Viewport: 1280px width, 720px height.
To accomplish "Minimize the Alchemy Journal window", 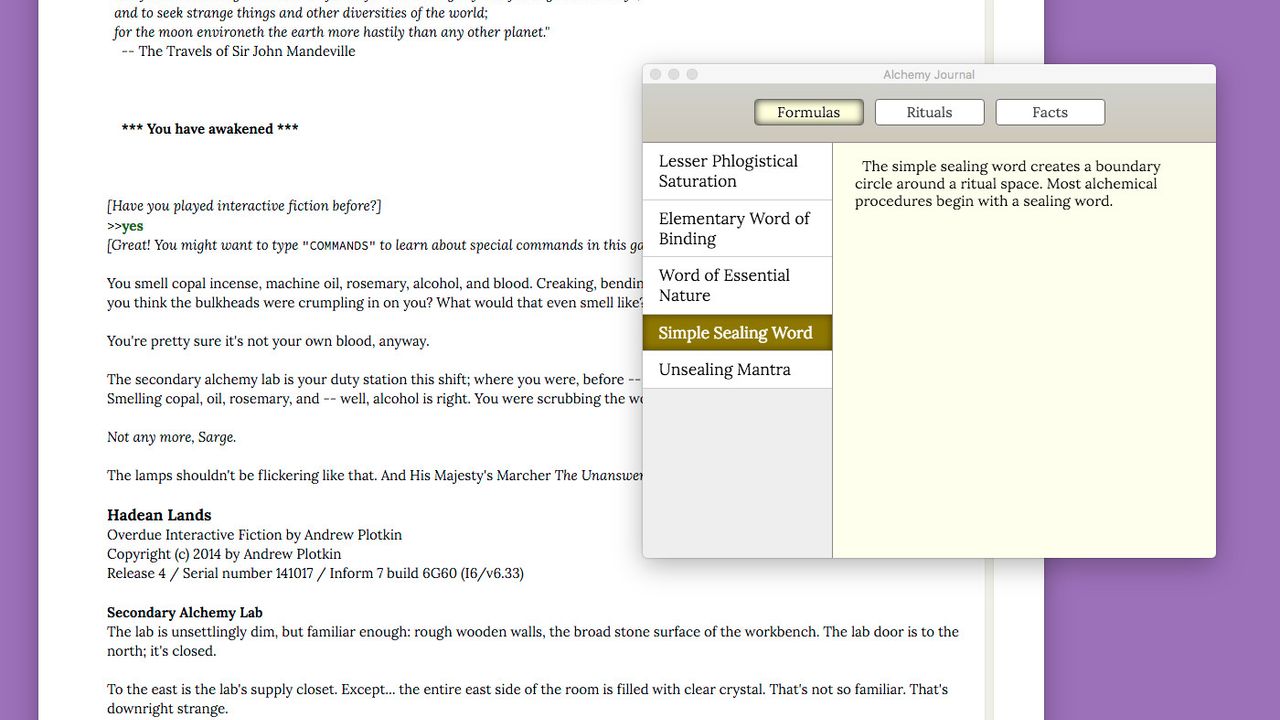I will [x=674, y=74].
